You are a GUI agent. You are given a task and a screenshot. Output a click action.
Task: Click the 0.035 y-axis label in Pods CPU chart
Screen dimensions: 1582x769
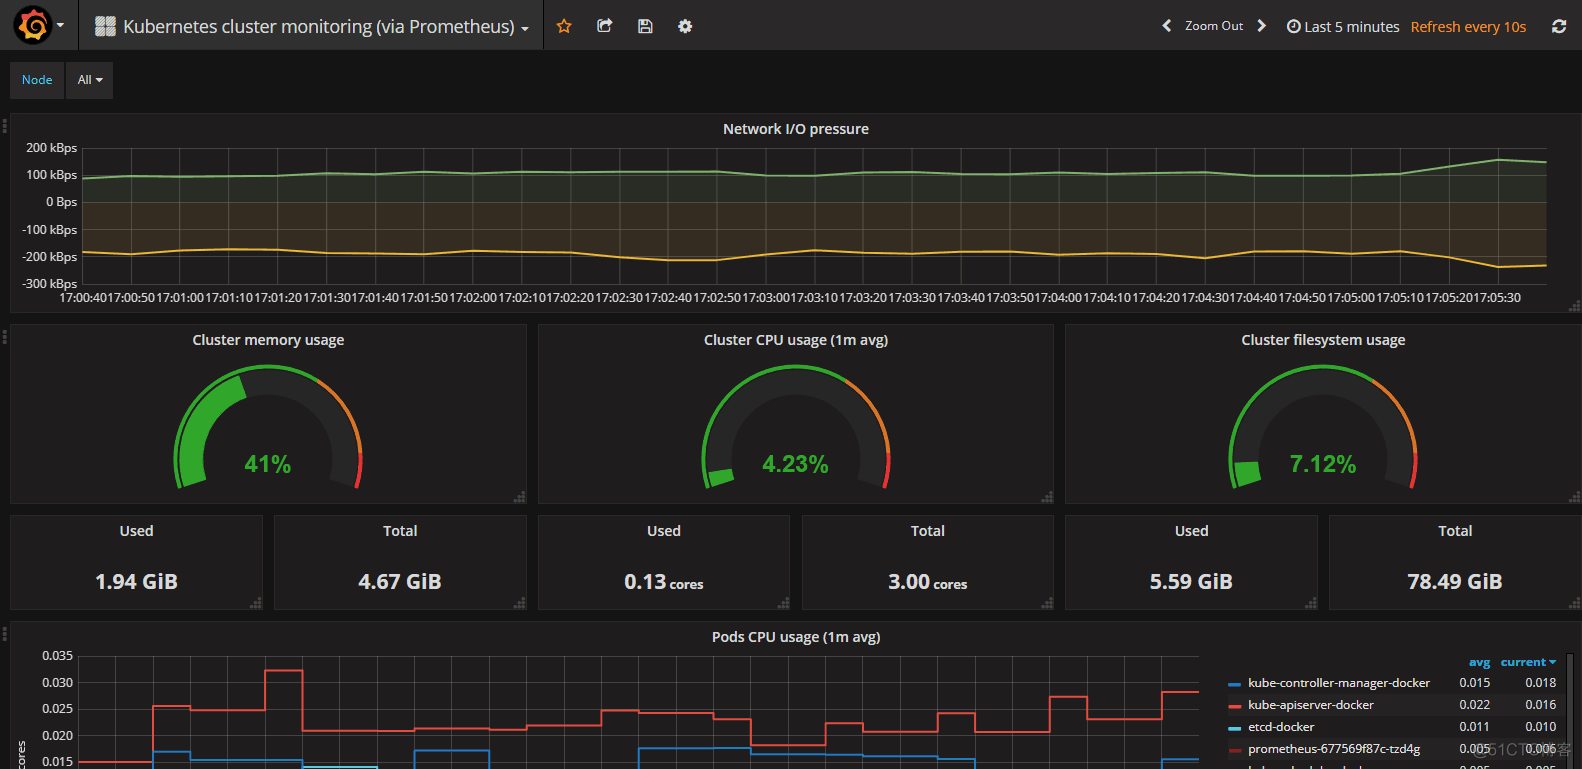point(57,656)
